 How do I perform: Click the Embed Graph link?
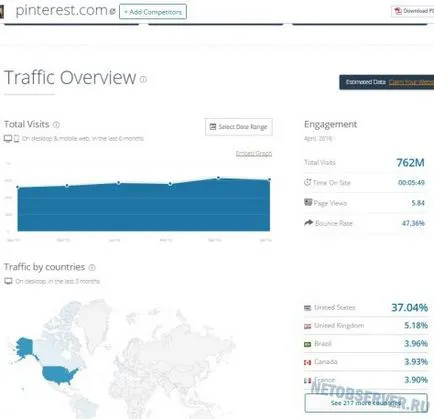click(254, 153)
